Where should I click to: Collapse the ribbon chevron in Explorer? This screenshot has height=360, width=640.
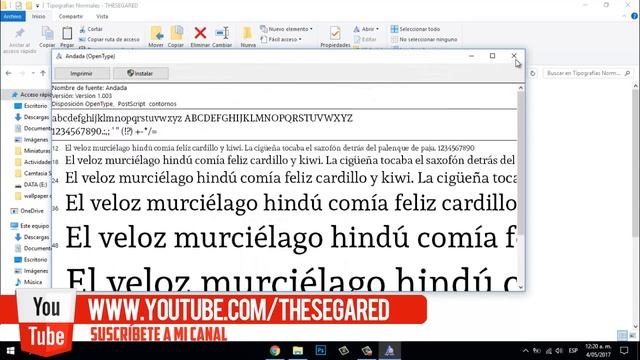624,16
